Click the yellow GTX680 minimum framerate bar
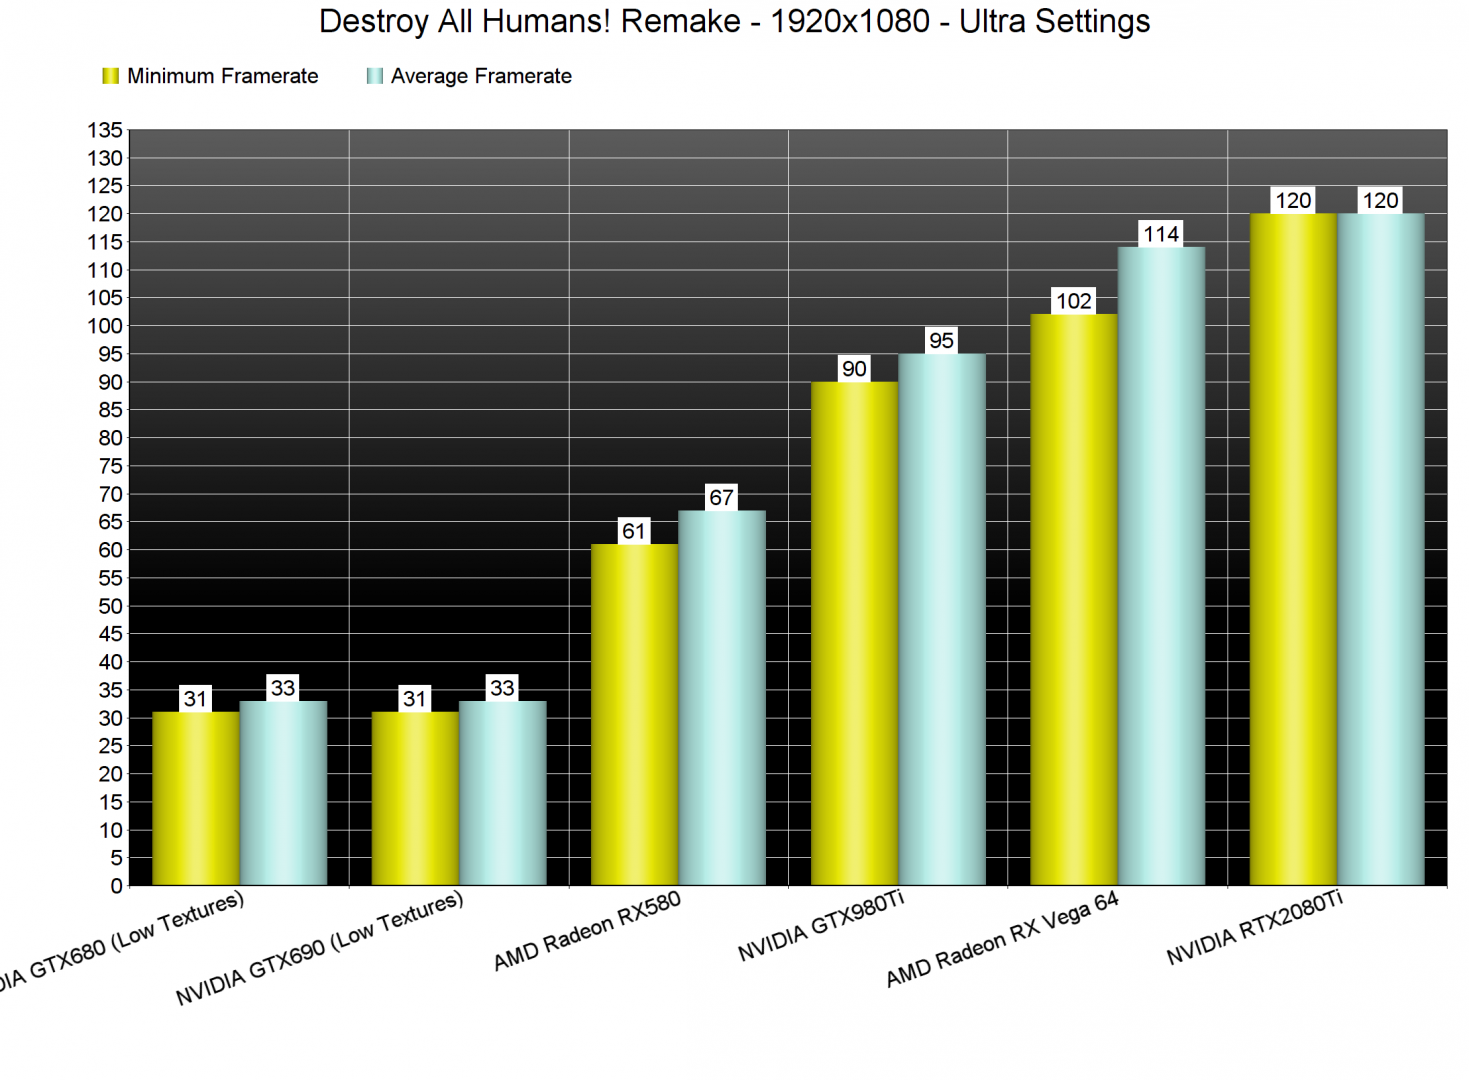The image size is (1469, 1080). pos(195,798)
